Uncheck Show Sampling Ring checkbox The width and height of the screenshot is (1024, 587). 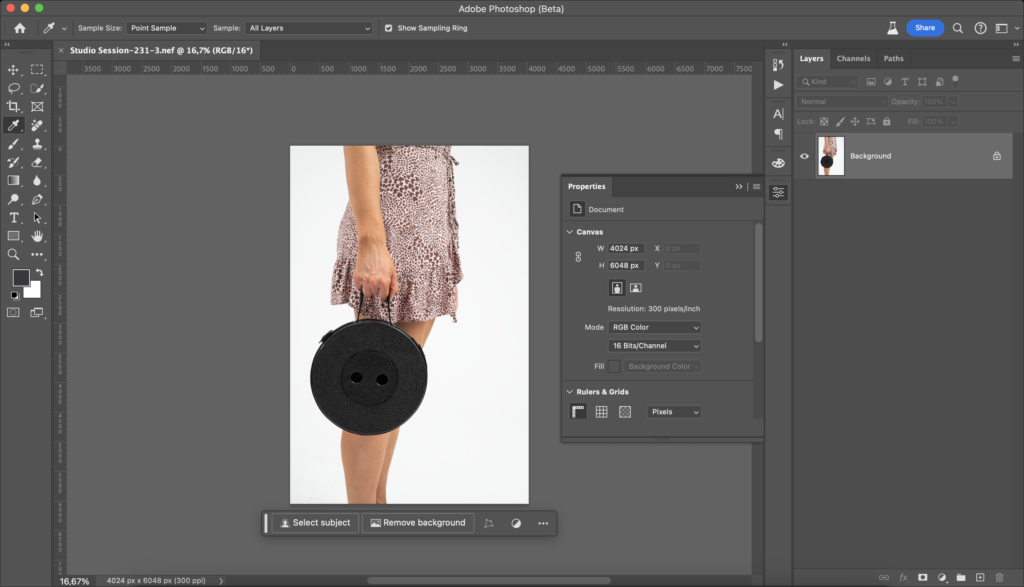(389, 28)
